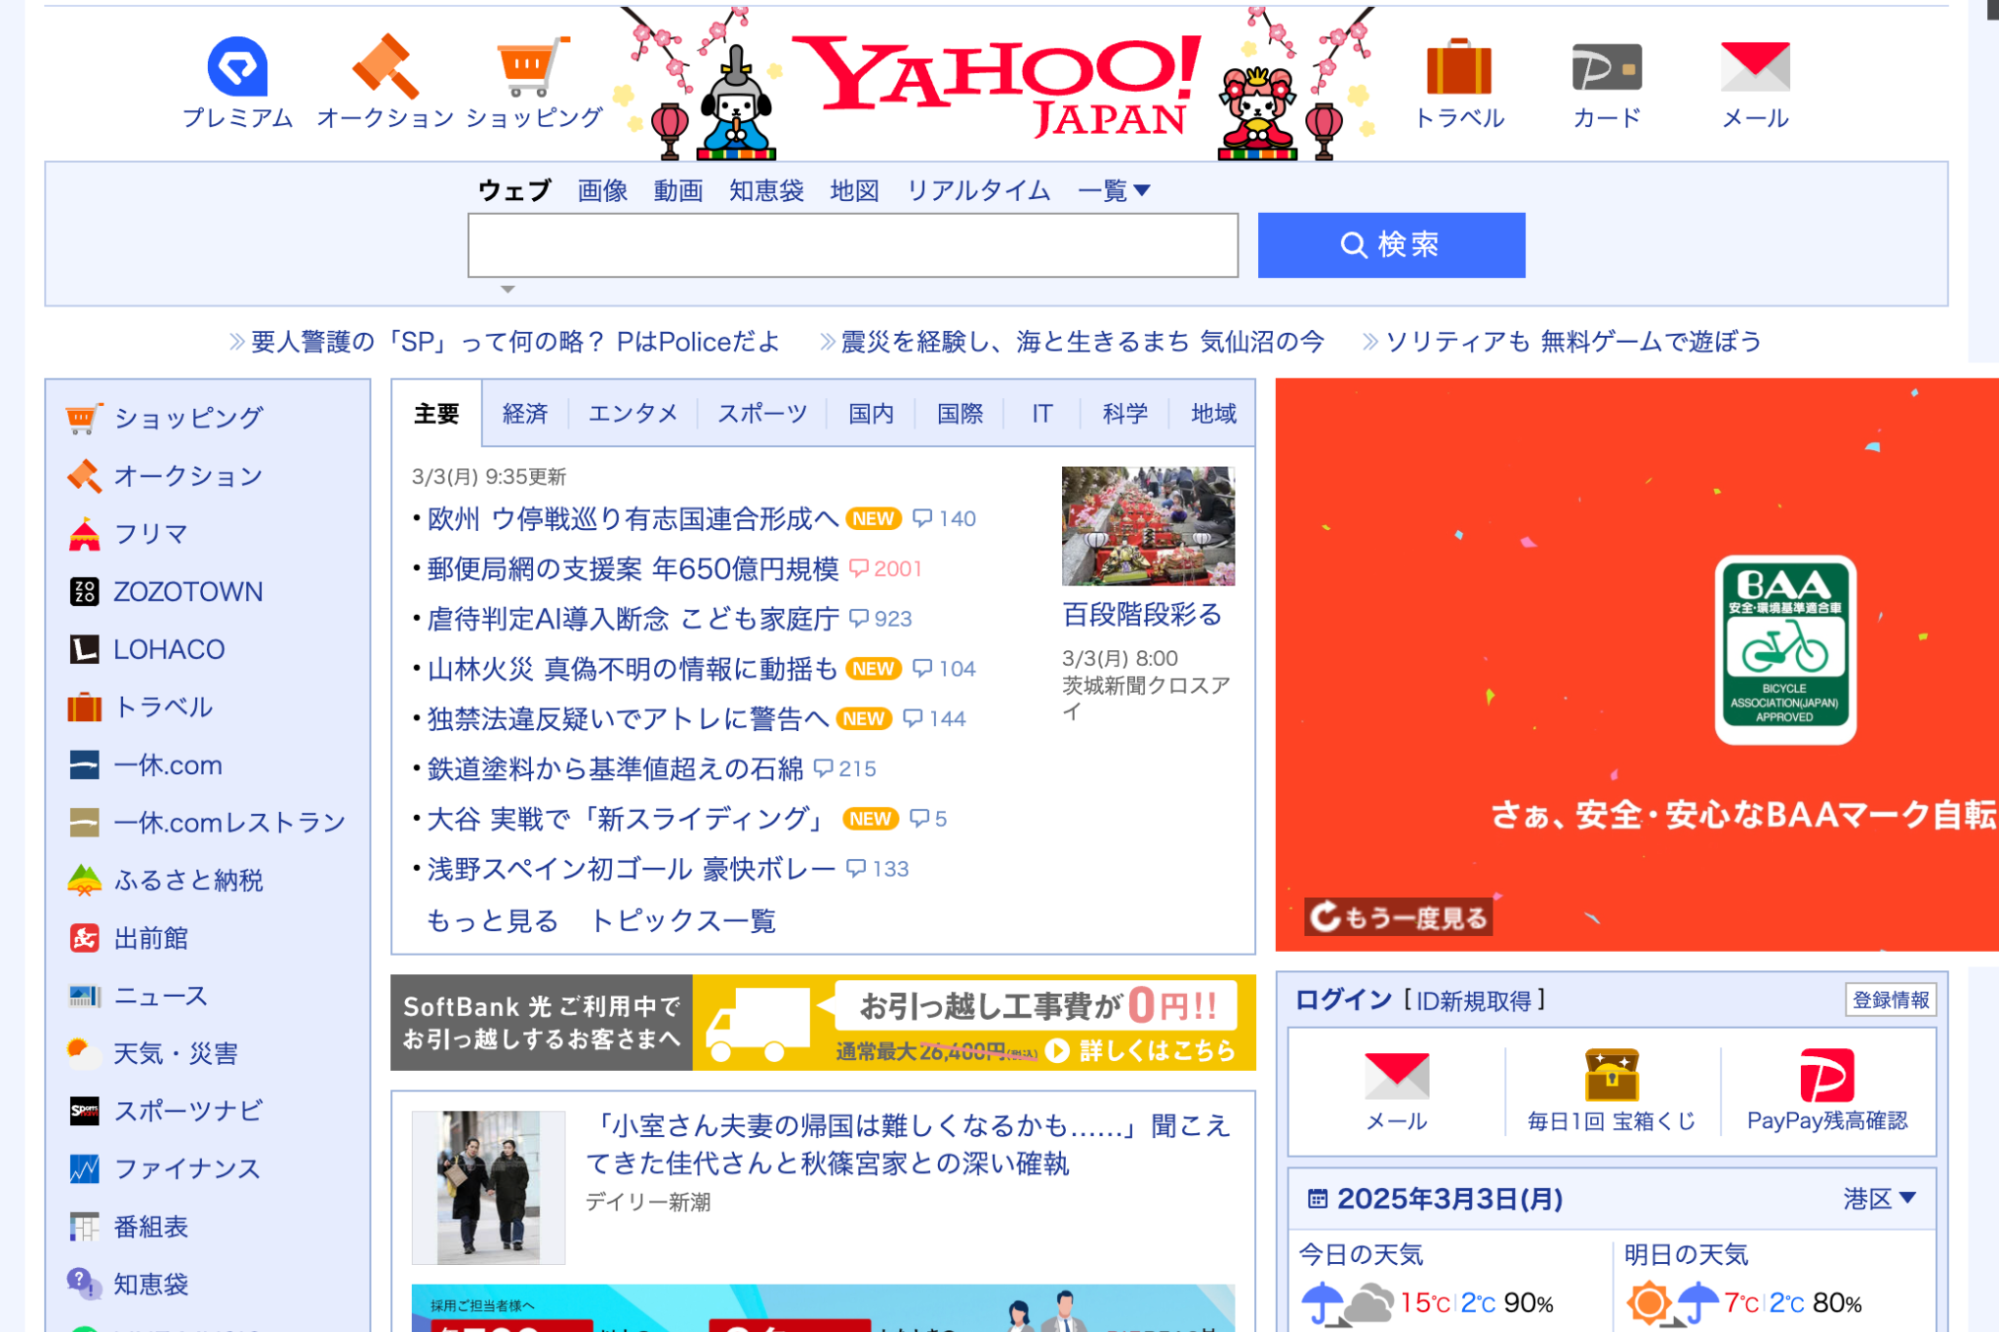1999x1333 pixels.
Task: Click the Weather/Disaster (天気・災害) icon
Action: tap(84, 1053)
